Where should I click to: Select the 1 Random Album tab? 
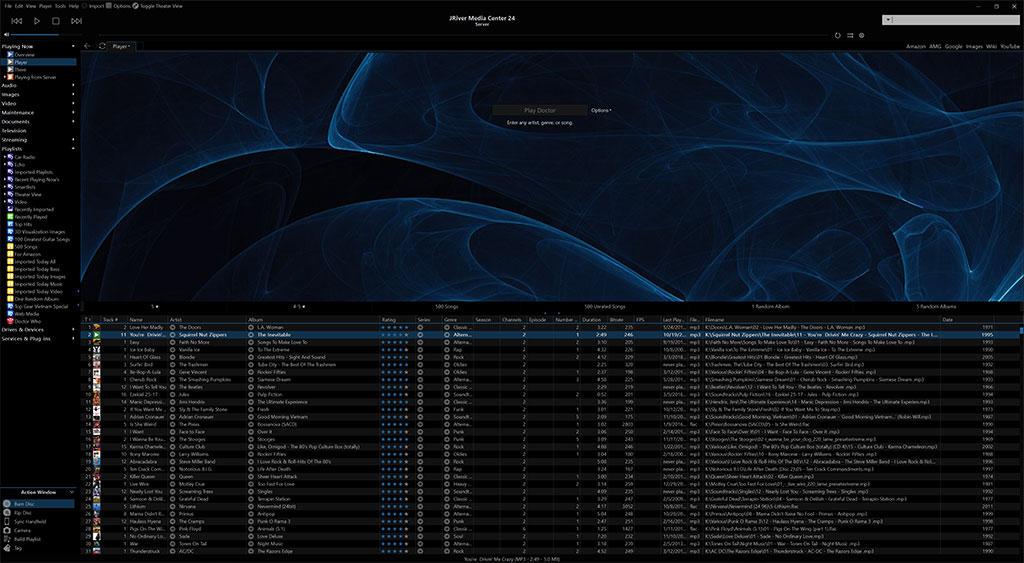click(771, 306)
